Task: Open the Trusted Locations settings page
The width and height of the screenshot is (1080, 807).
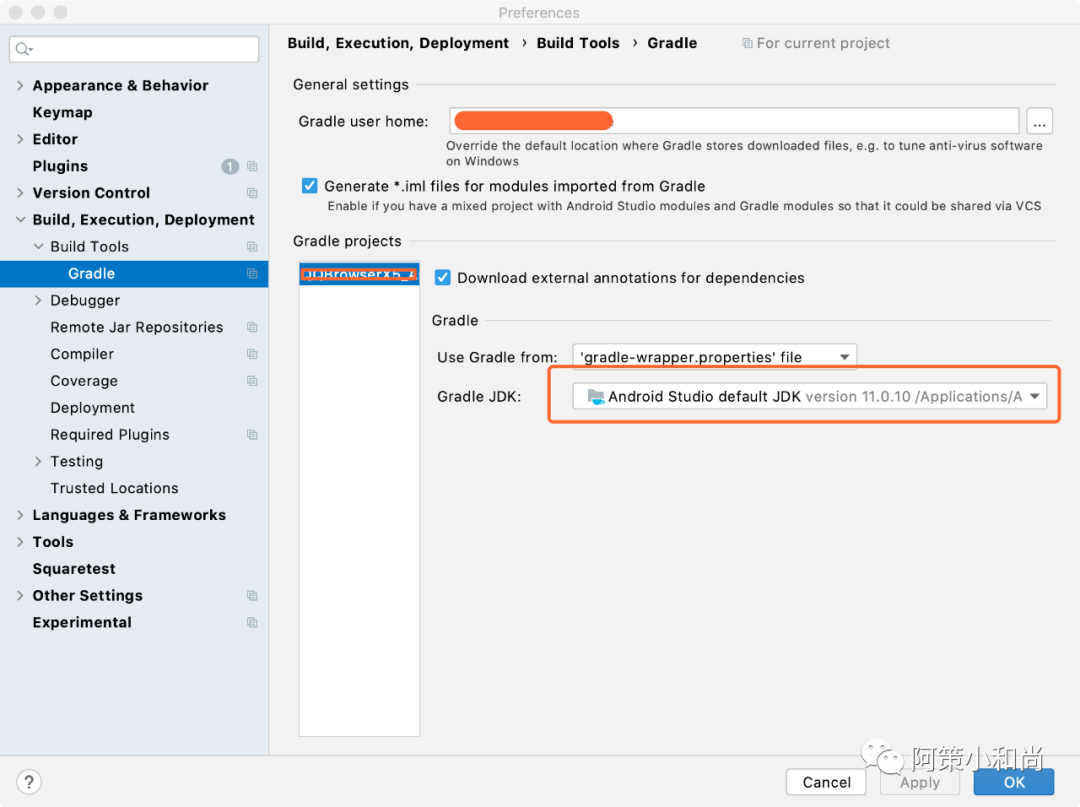Action: [114, 489]
